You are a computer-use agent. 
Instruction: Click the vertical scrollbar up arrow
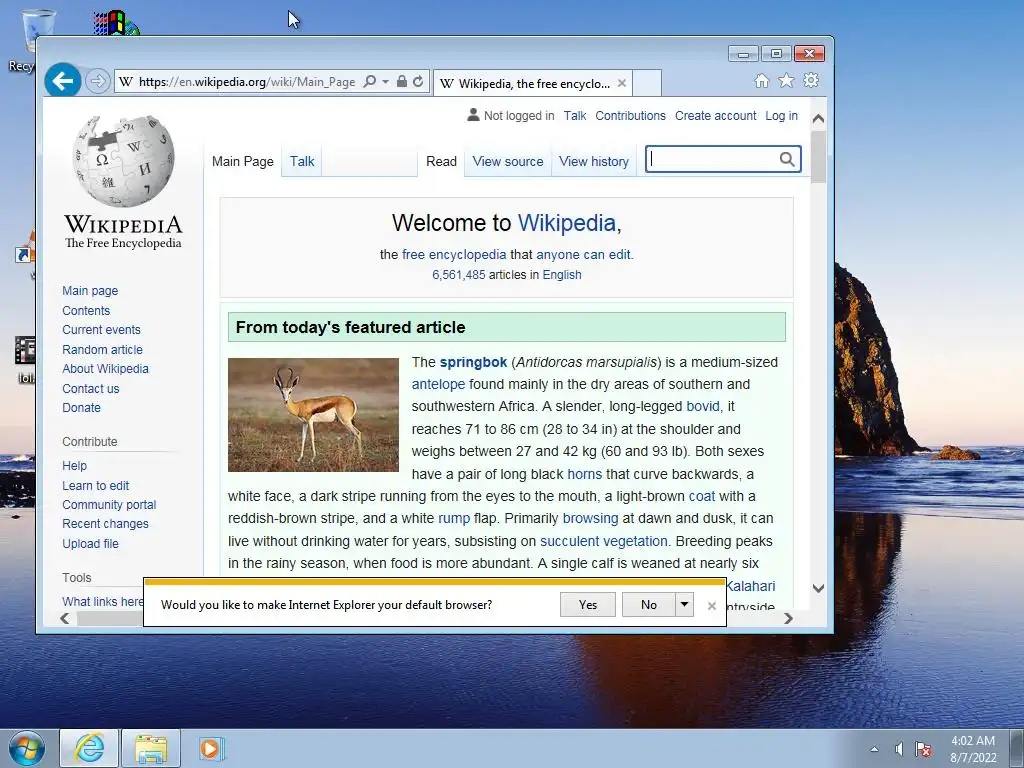coord(818,119)
